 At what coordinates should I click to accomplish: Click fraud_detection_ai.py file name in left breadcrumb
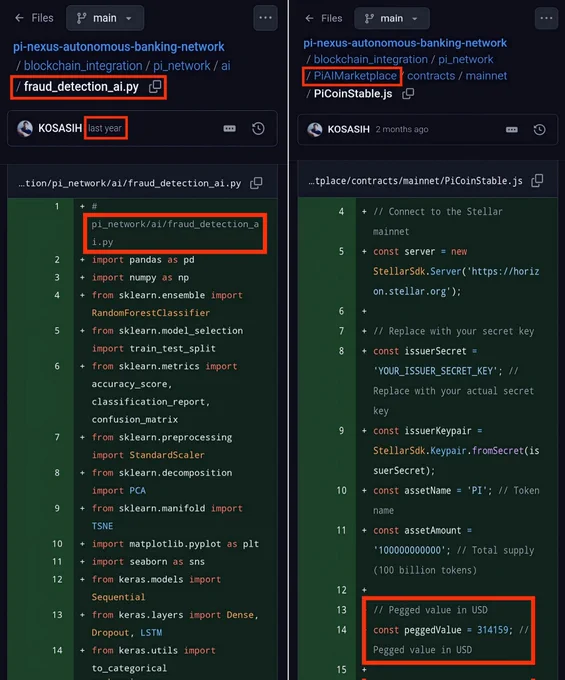point(81,86)
